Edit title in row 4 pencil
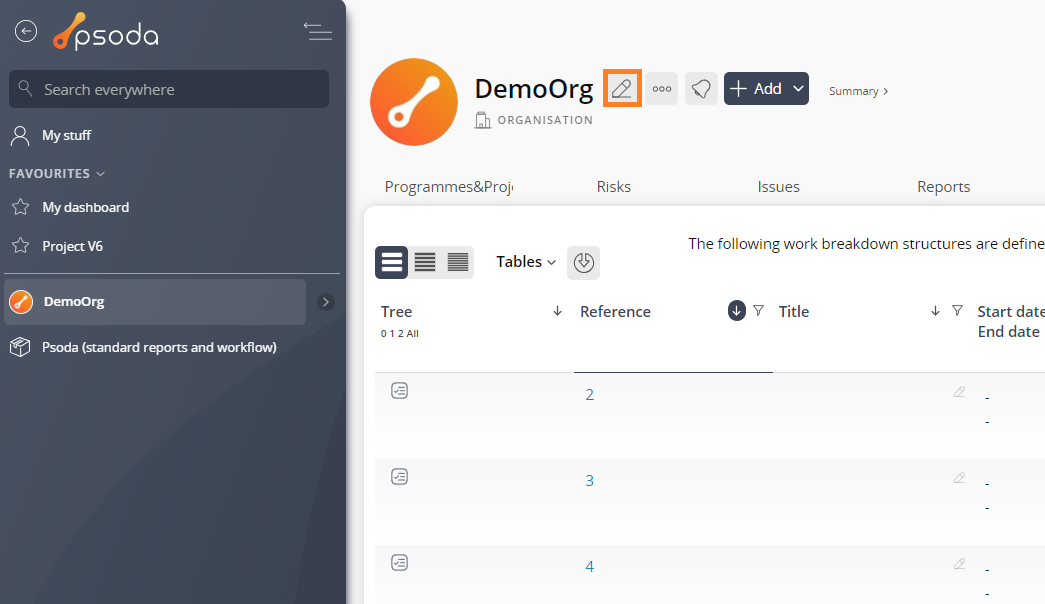 [959, 564]
